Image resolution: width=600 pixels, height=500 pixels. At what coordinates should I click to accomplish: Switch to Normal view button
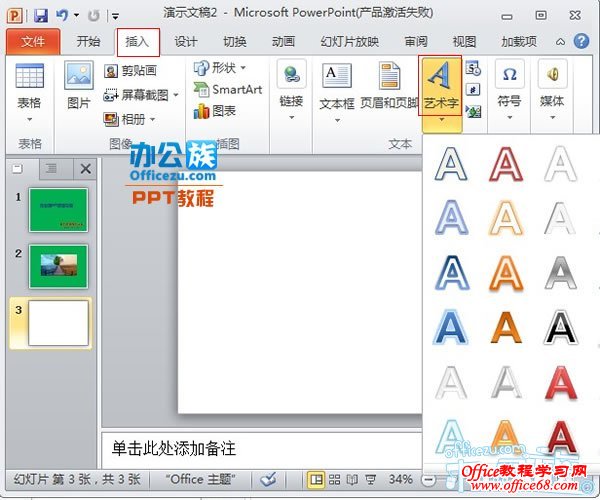coord(316,479)
